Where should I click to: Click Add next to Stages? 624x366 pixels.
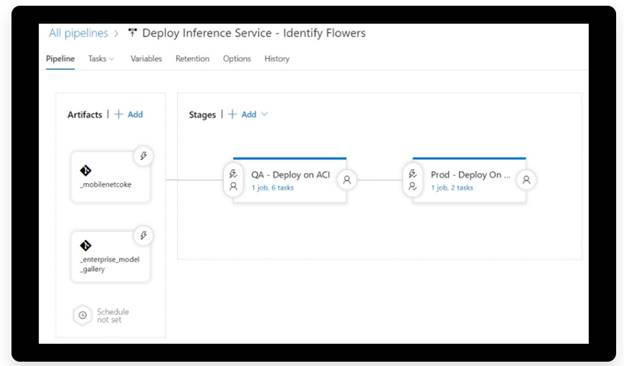point(243,115)
